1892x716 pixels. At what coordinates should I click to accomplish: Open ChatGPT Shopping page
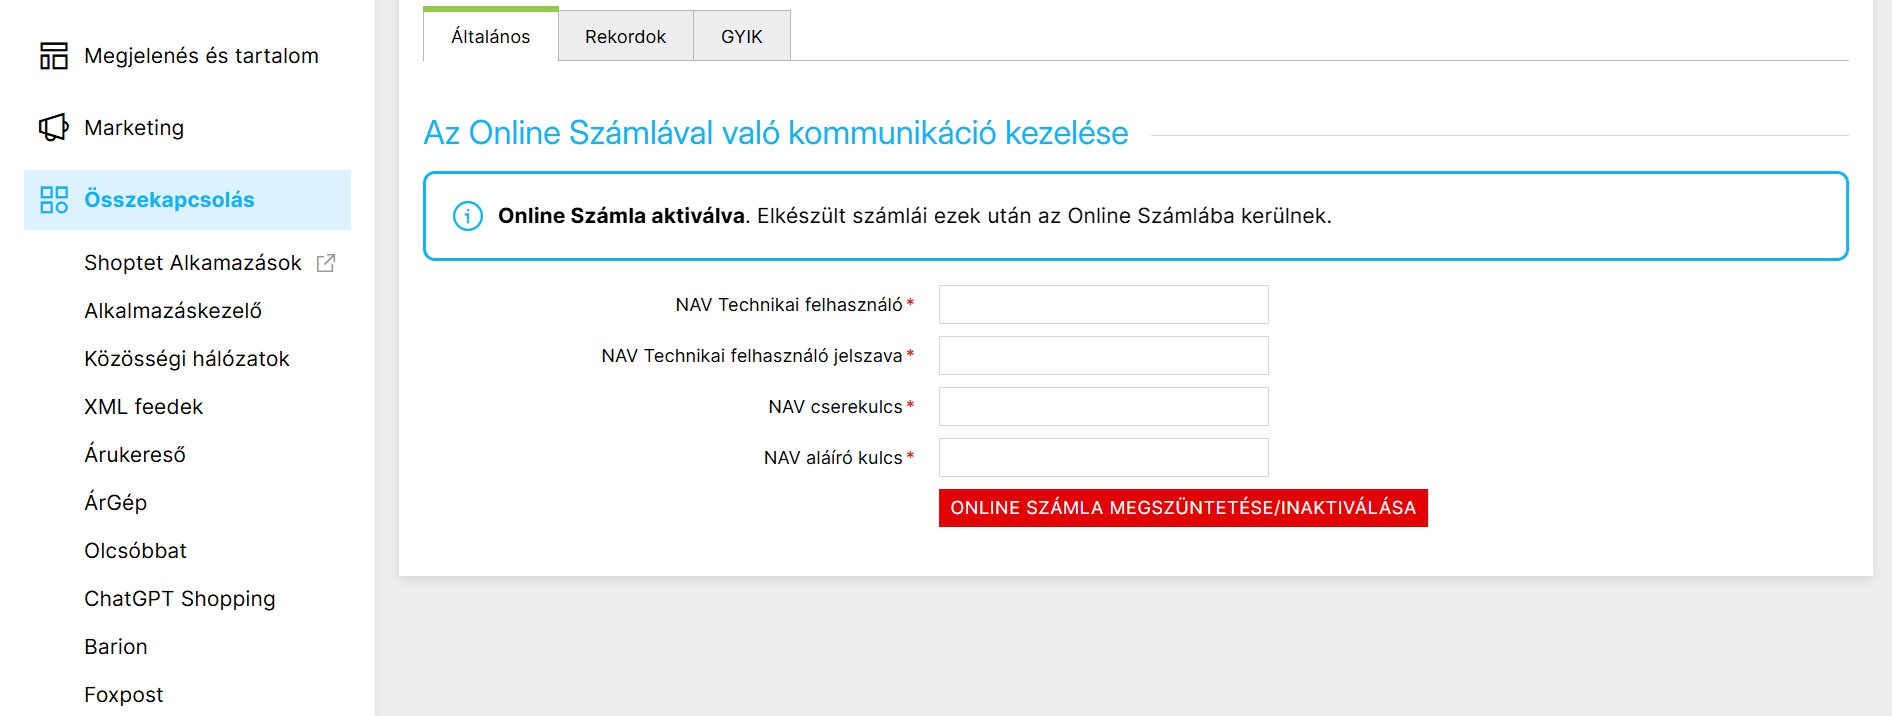click(x=180, y=599)
